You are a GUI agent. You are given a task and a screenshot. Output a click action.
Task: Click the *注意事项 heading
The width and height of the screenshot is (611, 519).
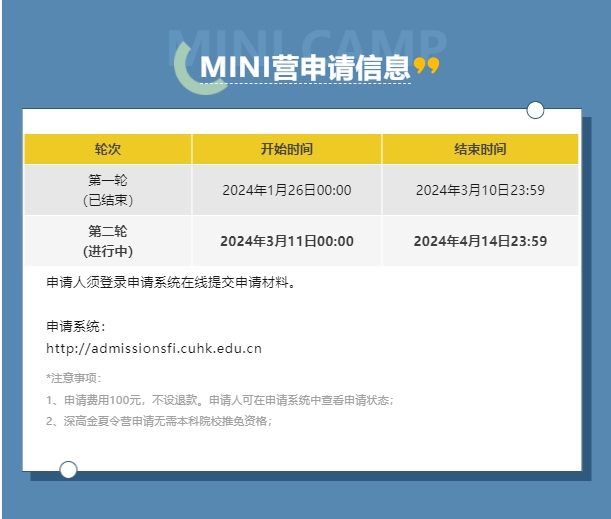(x=73, y=378)
